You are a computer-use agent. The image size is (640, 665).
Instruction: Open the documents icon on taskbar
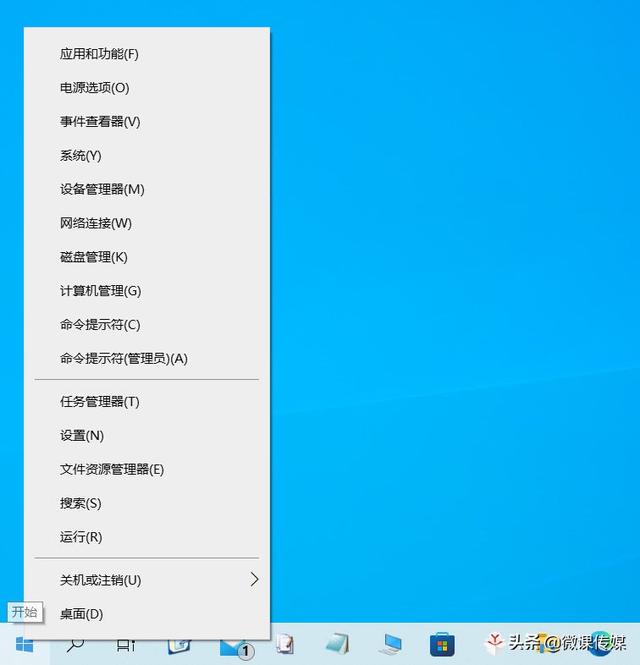coord(285,644)
